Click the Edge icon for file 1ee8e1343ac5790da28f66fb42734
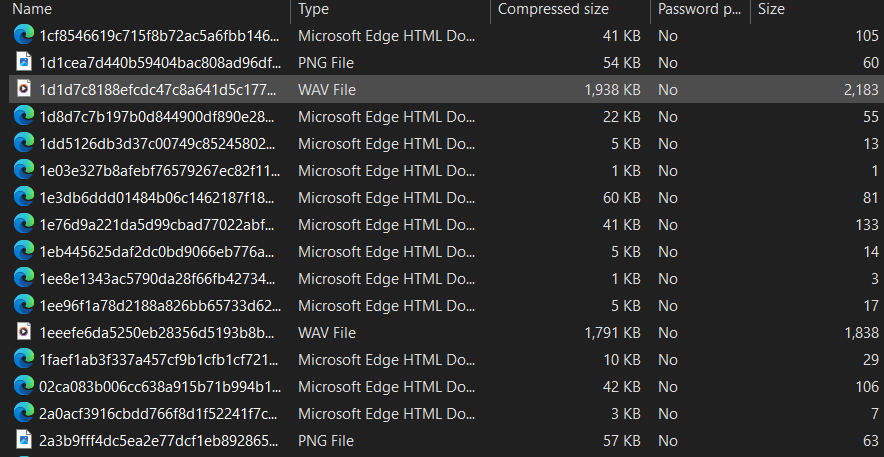This screenshot has width=884, height=457. [x=23, y=278]
